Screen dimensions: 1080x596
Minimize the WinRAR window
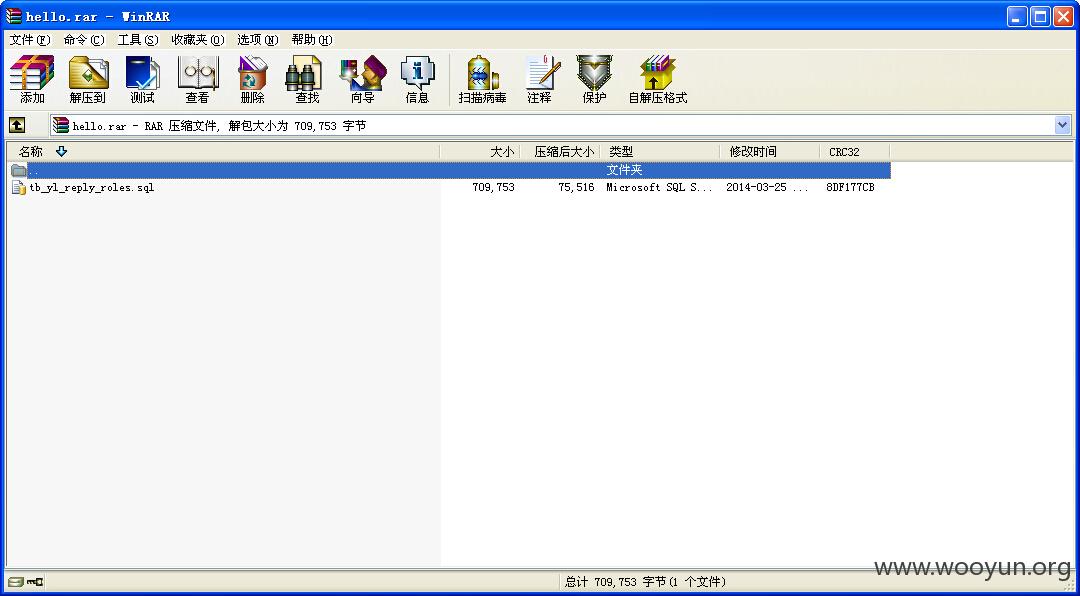(x=1017, y=17)
